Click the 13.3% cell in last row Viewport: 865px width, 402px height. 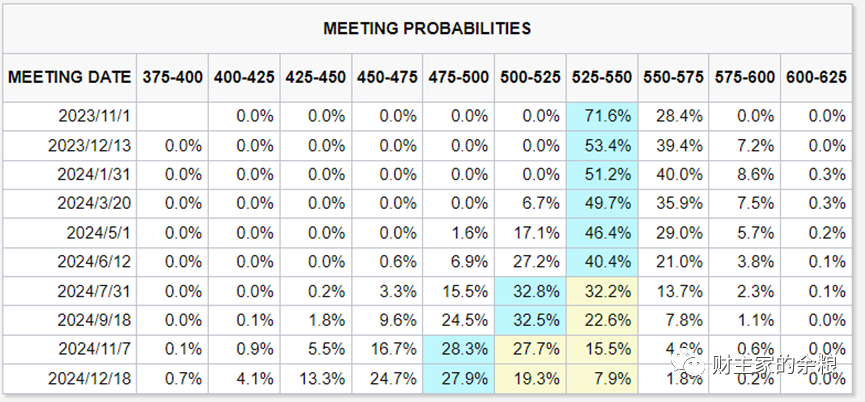322,379
